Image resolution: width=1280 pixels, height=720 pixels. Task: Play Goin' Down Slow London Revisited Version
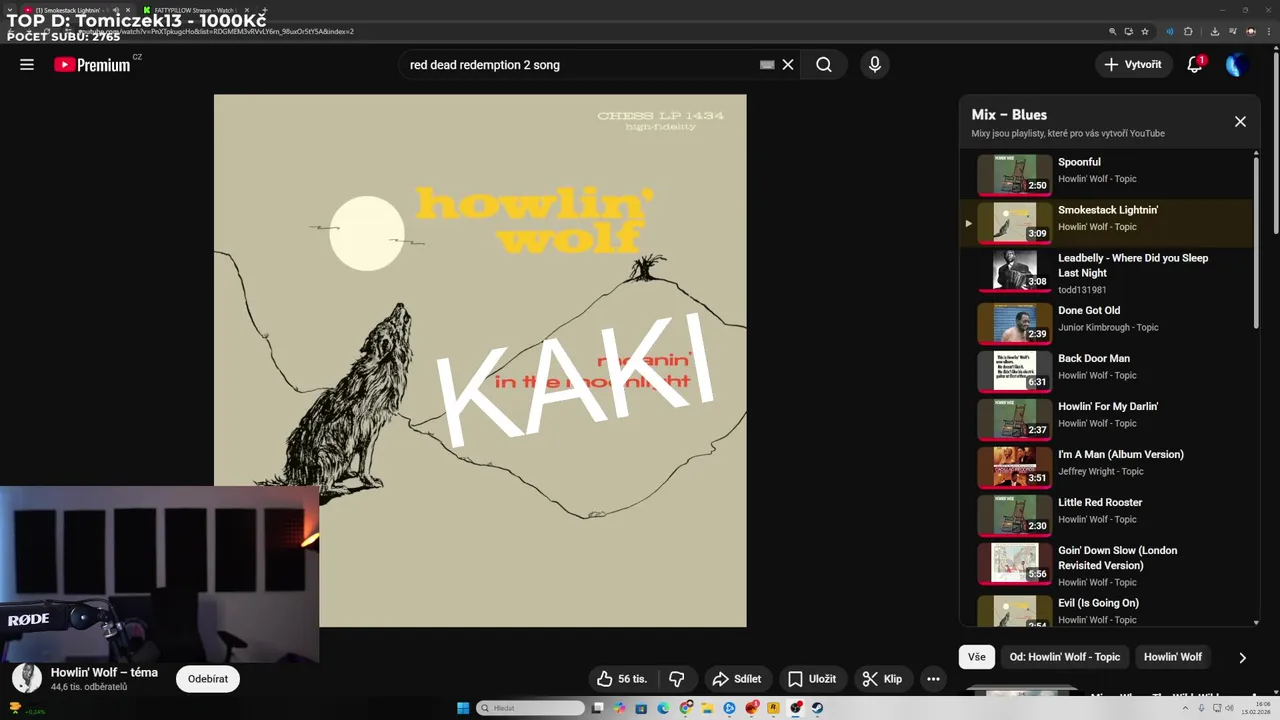click(x=1105, y=565)
